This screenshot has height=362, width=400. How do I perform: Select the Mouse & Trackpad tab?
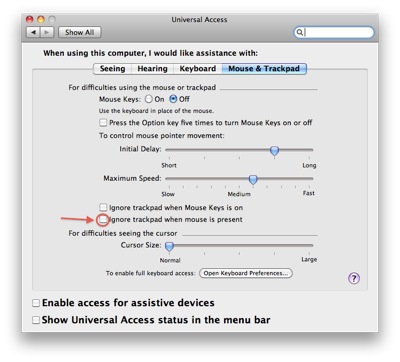pos(264,69)
